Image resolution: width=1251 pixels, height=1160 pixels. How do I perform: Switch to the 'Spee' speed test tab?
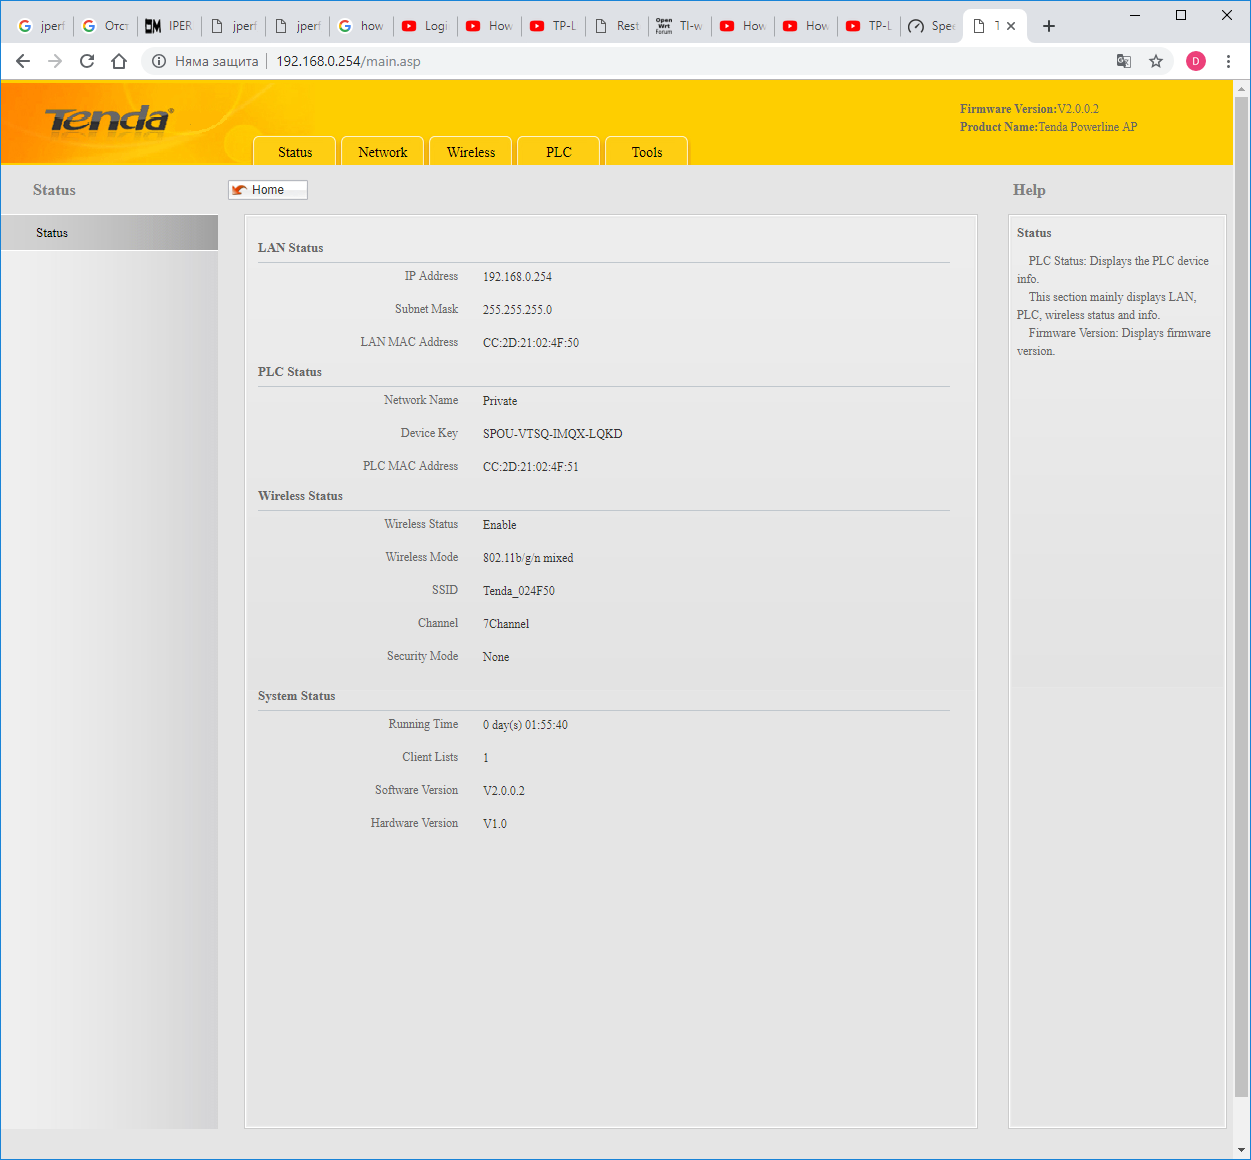(932, 26)
